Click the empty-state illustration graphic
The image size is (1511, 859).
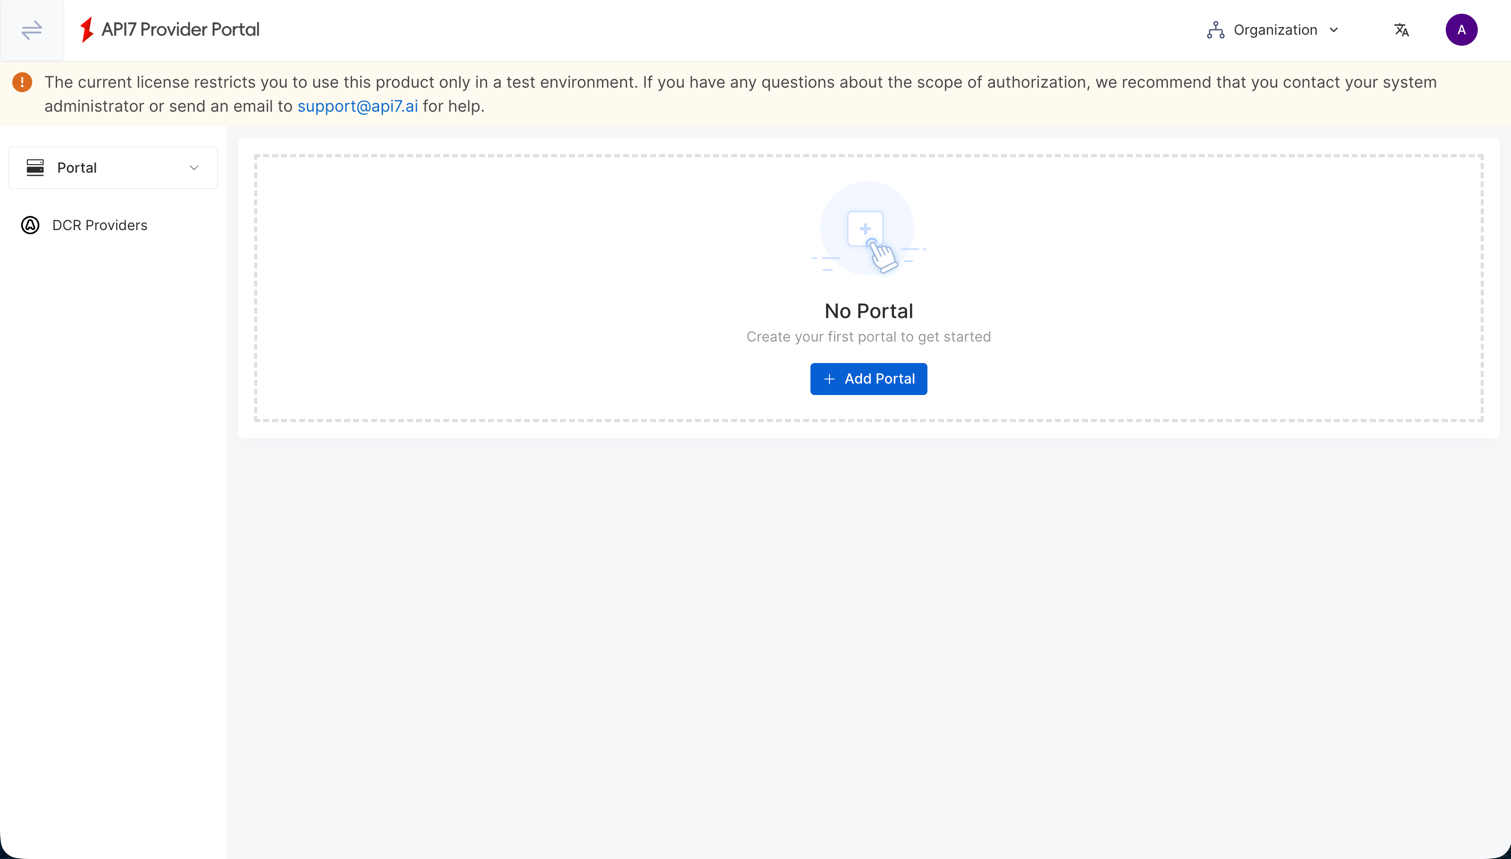pyautogui.click(x=868, y=229)
